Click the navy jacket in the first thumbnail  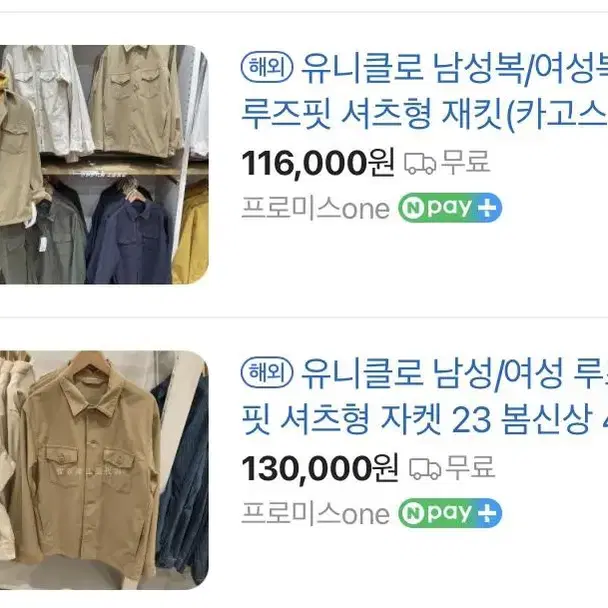coord(130,238)
